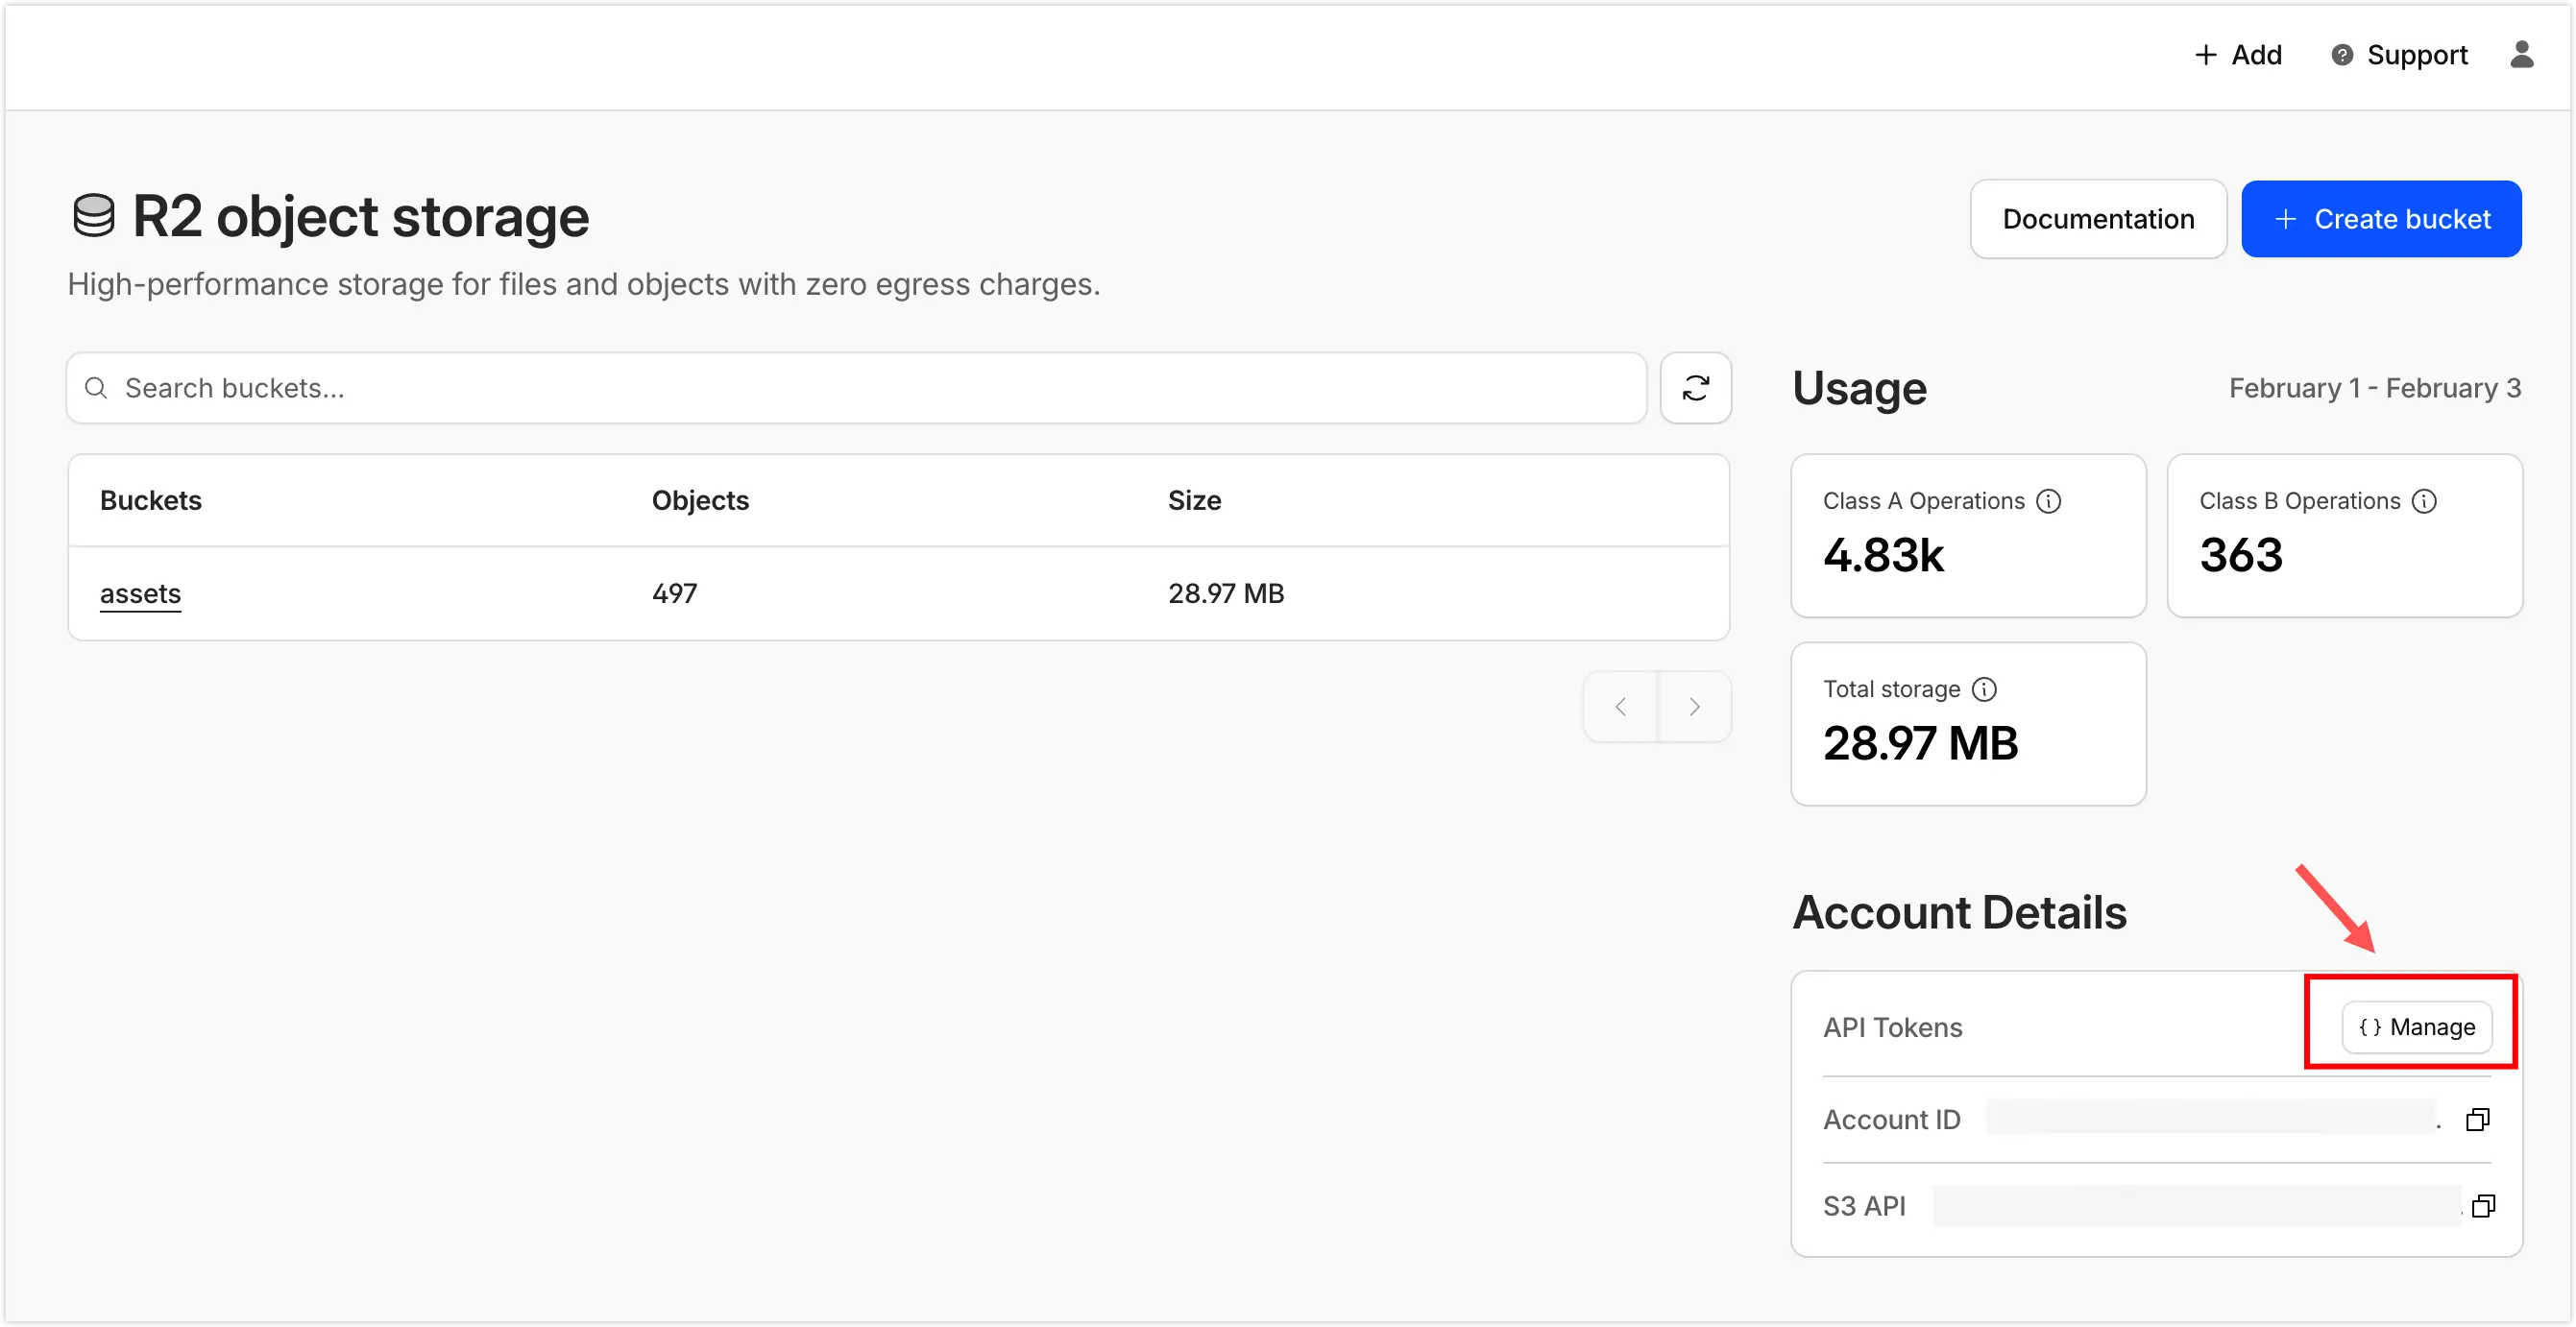
Task: Open the assets bucket link
Action: click(x=140, y=593)
